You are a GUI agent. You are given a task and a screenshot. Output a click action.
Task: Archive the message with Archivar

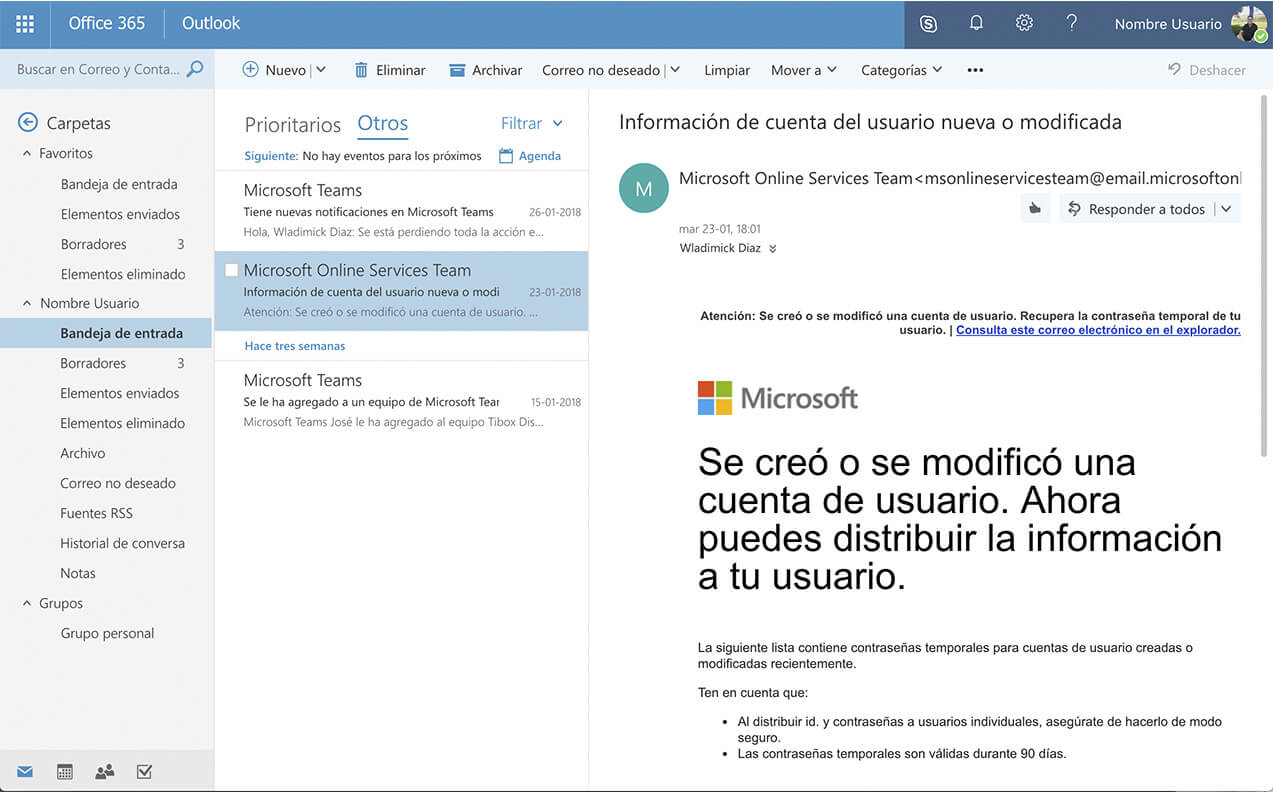[x=486, y=70]
